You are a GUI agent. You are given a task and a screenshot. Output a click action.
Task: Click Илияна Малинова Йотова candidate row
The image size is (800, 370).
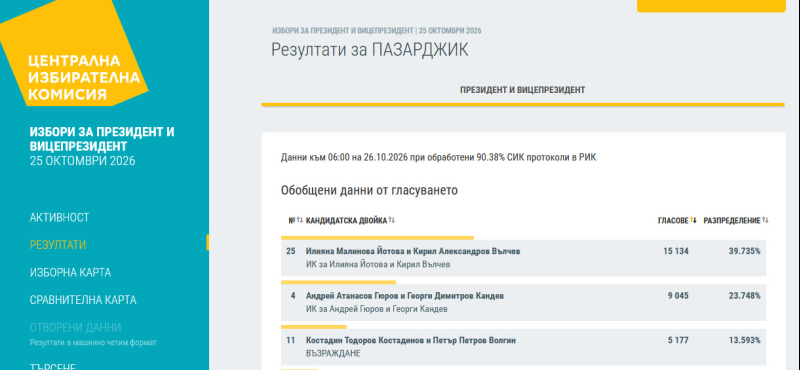click(523, 258)
